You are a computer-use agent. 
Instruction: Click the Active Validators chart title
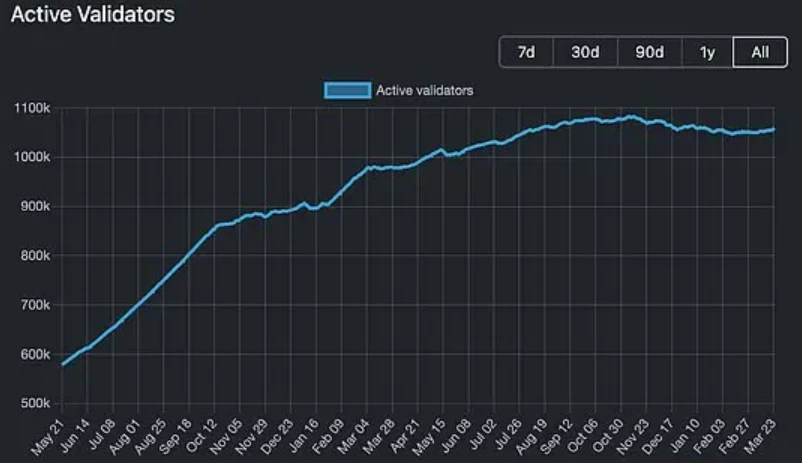(92, 14)
